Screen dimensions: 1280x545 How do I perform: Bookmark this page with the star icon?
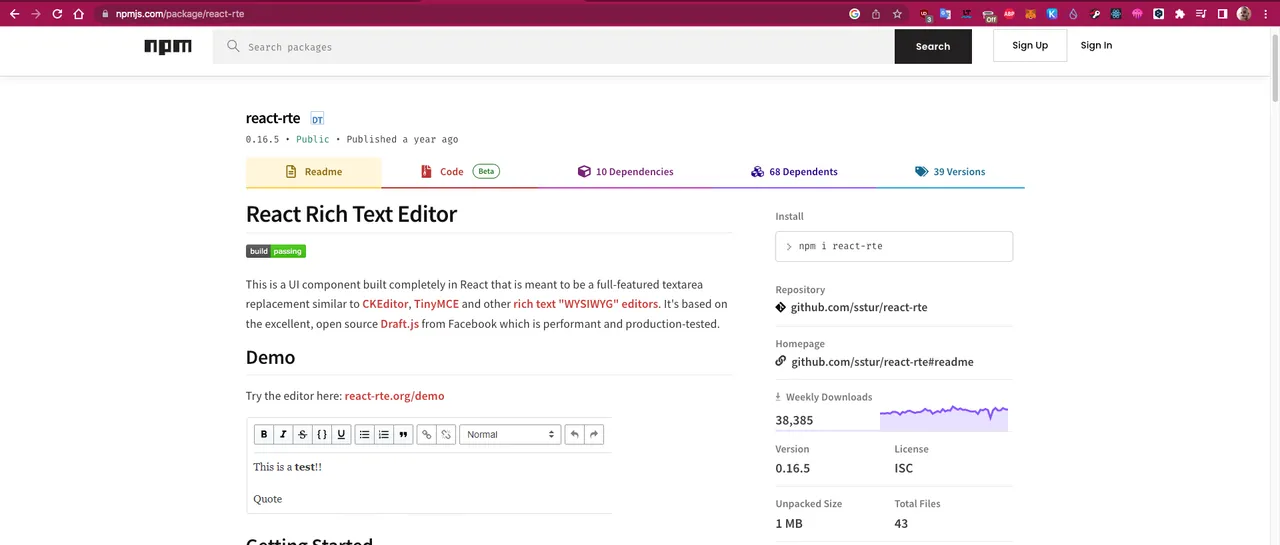897,14
